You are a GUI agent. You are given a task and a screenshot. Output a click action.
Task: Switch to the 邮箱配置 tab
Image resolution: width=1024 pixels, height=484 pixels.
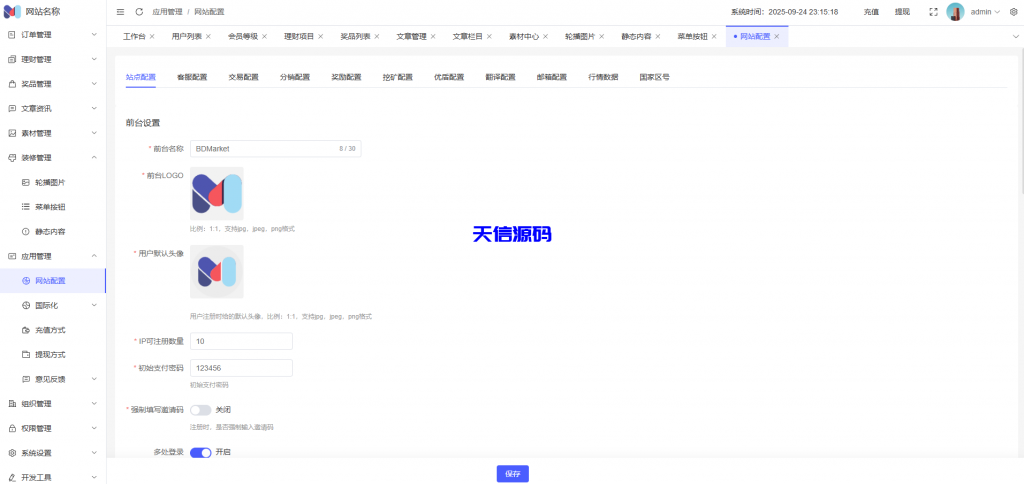(551, 77)
